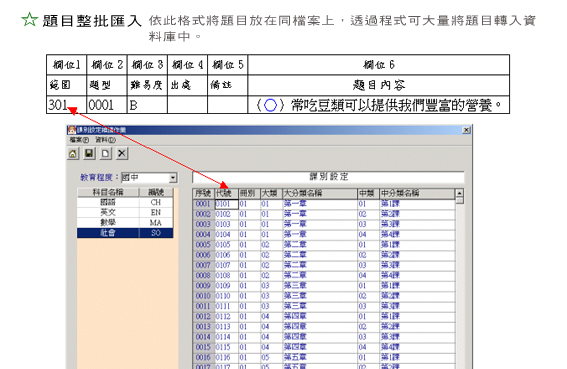Image resolution: width=567 pixels, height=369 pixels.
Task: Click 第一章 in row 0002
Action: (295, 214)
